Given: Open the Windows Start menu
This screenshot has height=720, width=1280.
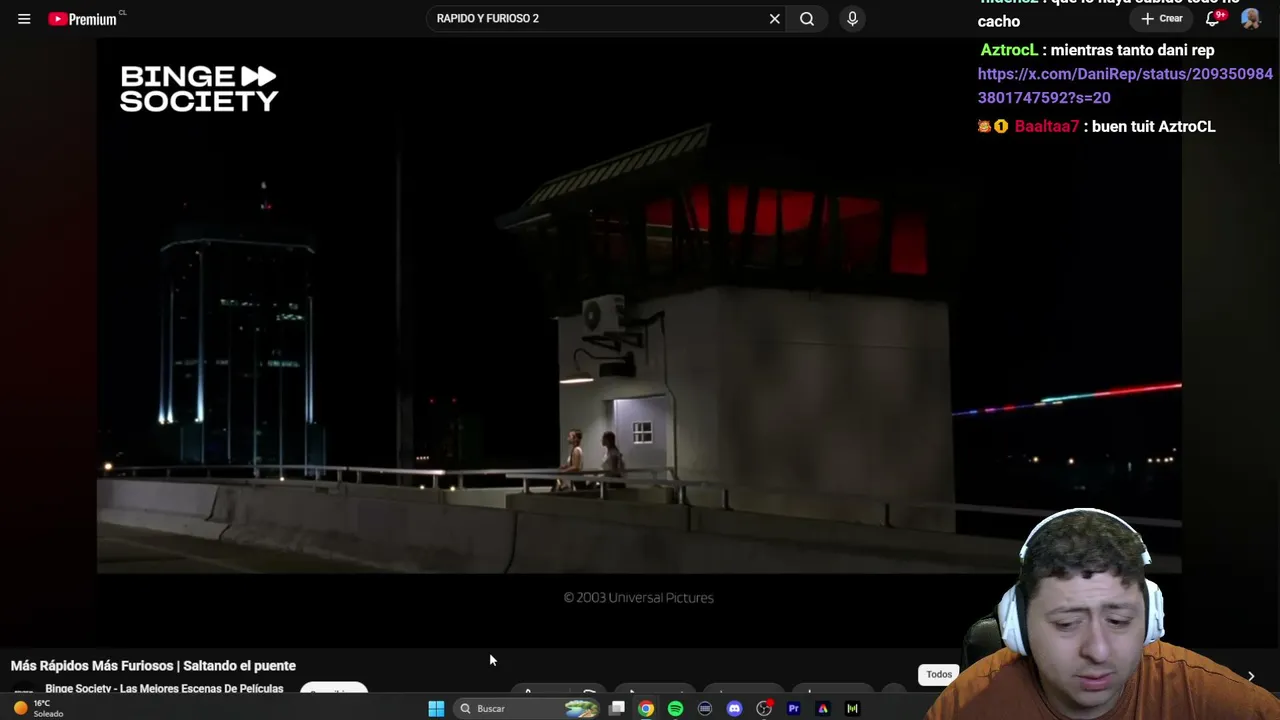Looking at the screenshot, I should click(436, 708).
